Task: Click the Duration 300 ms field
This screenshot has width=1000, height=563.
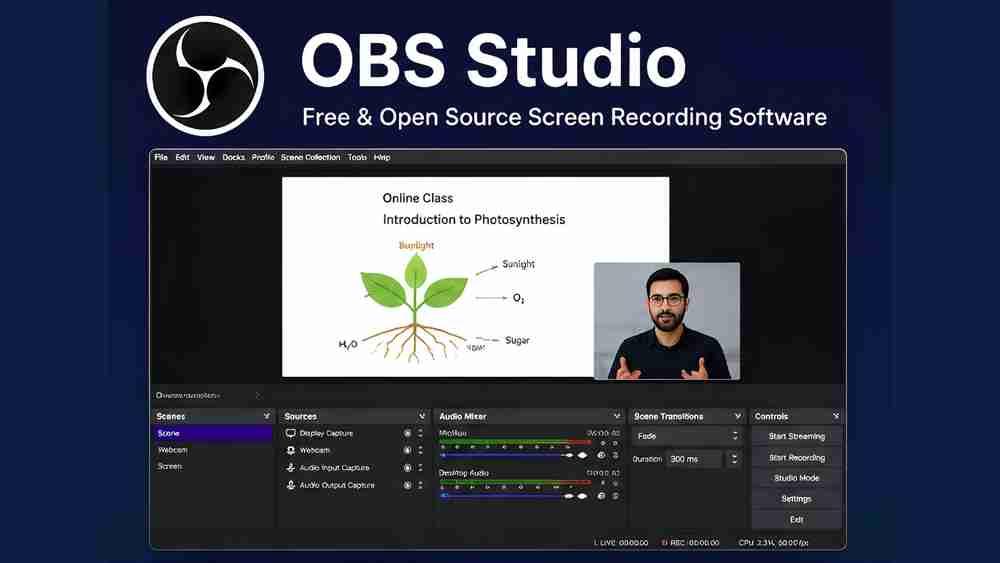Action: point(695,459)
